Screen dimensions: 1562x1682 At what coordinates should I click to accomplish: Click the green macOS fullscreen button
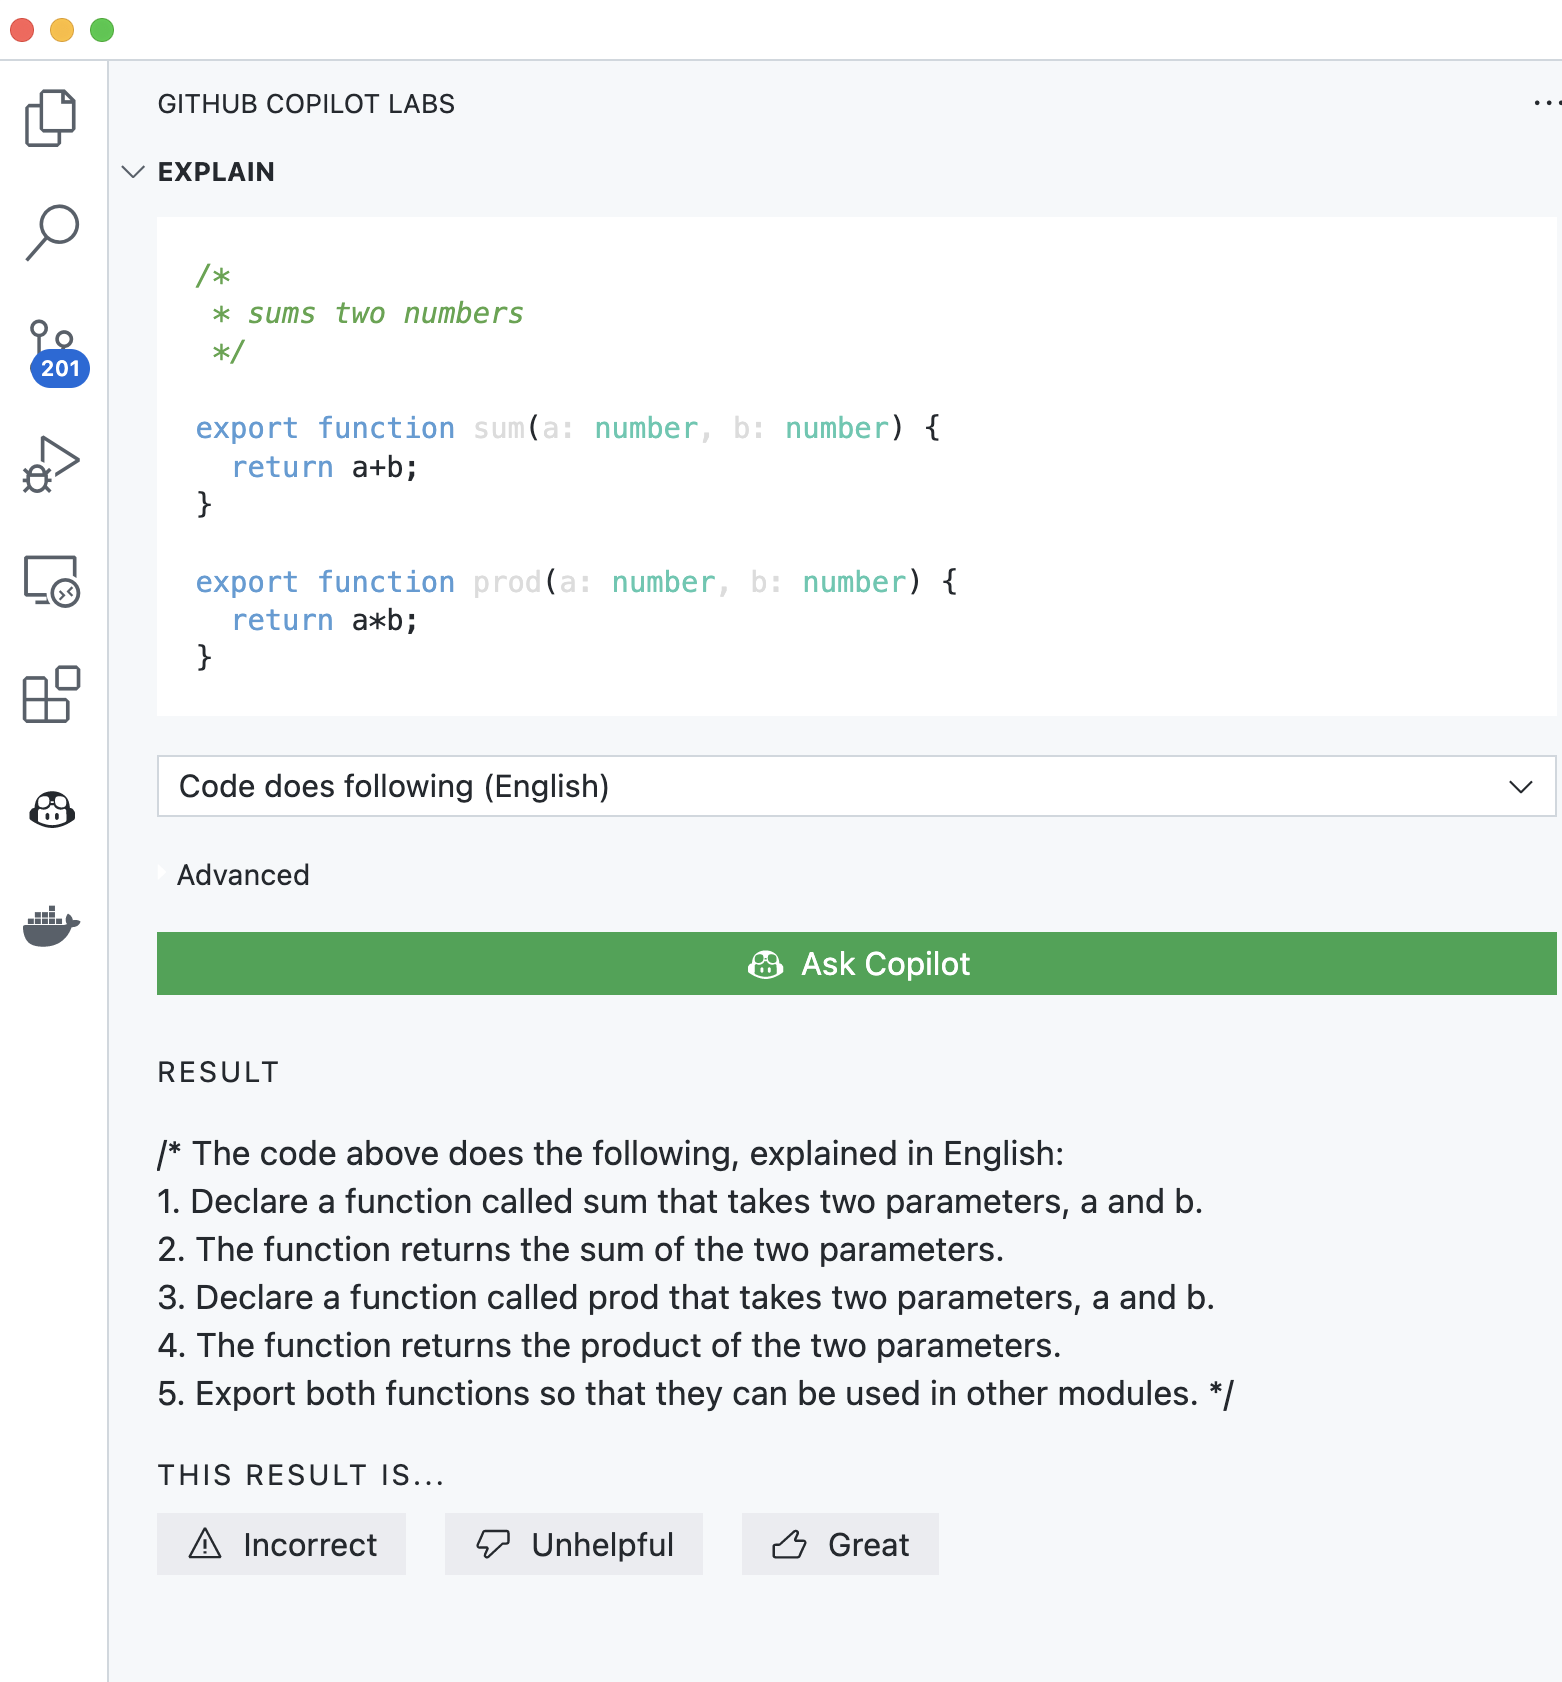(x=102, y=30)
